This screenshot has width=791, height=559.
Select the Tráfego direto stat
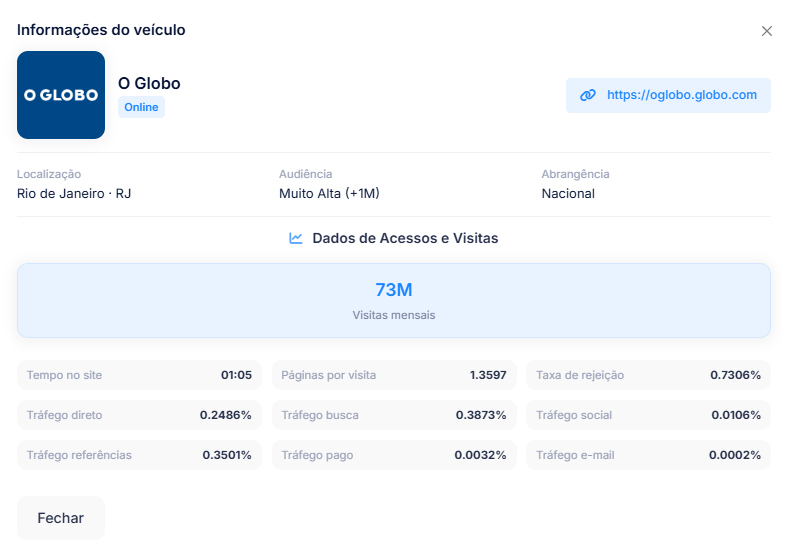pyautogui.click(x=139, y=415)
